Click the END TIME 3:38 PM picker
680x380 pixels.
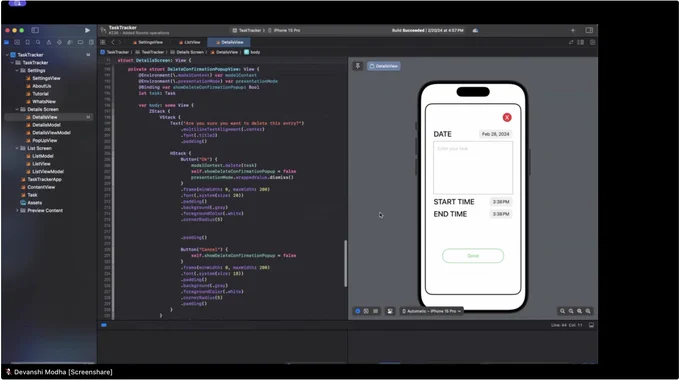[500, 214]
